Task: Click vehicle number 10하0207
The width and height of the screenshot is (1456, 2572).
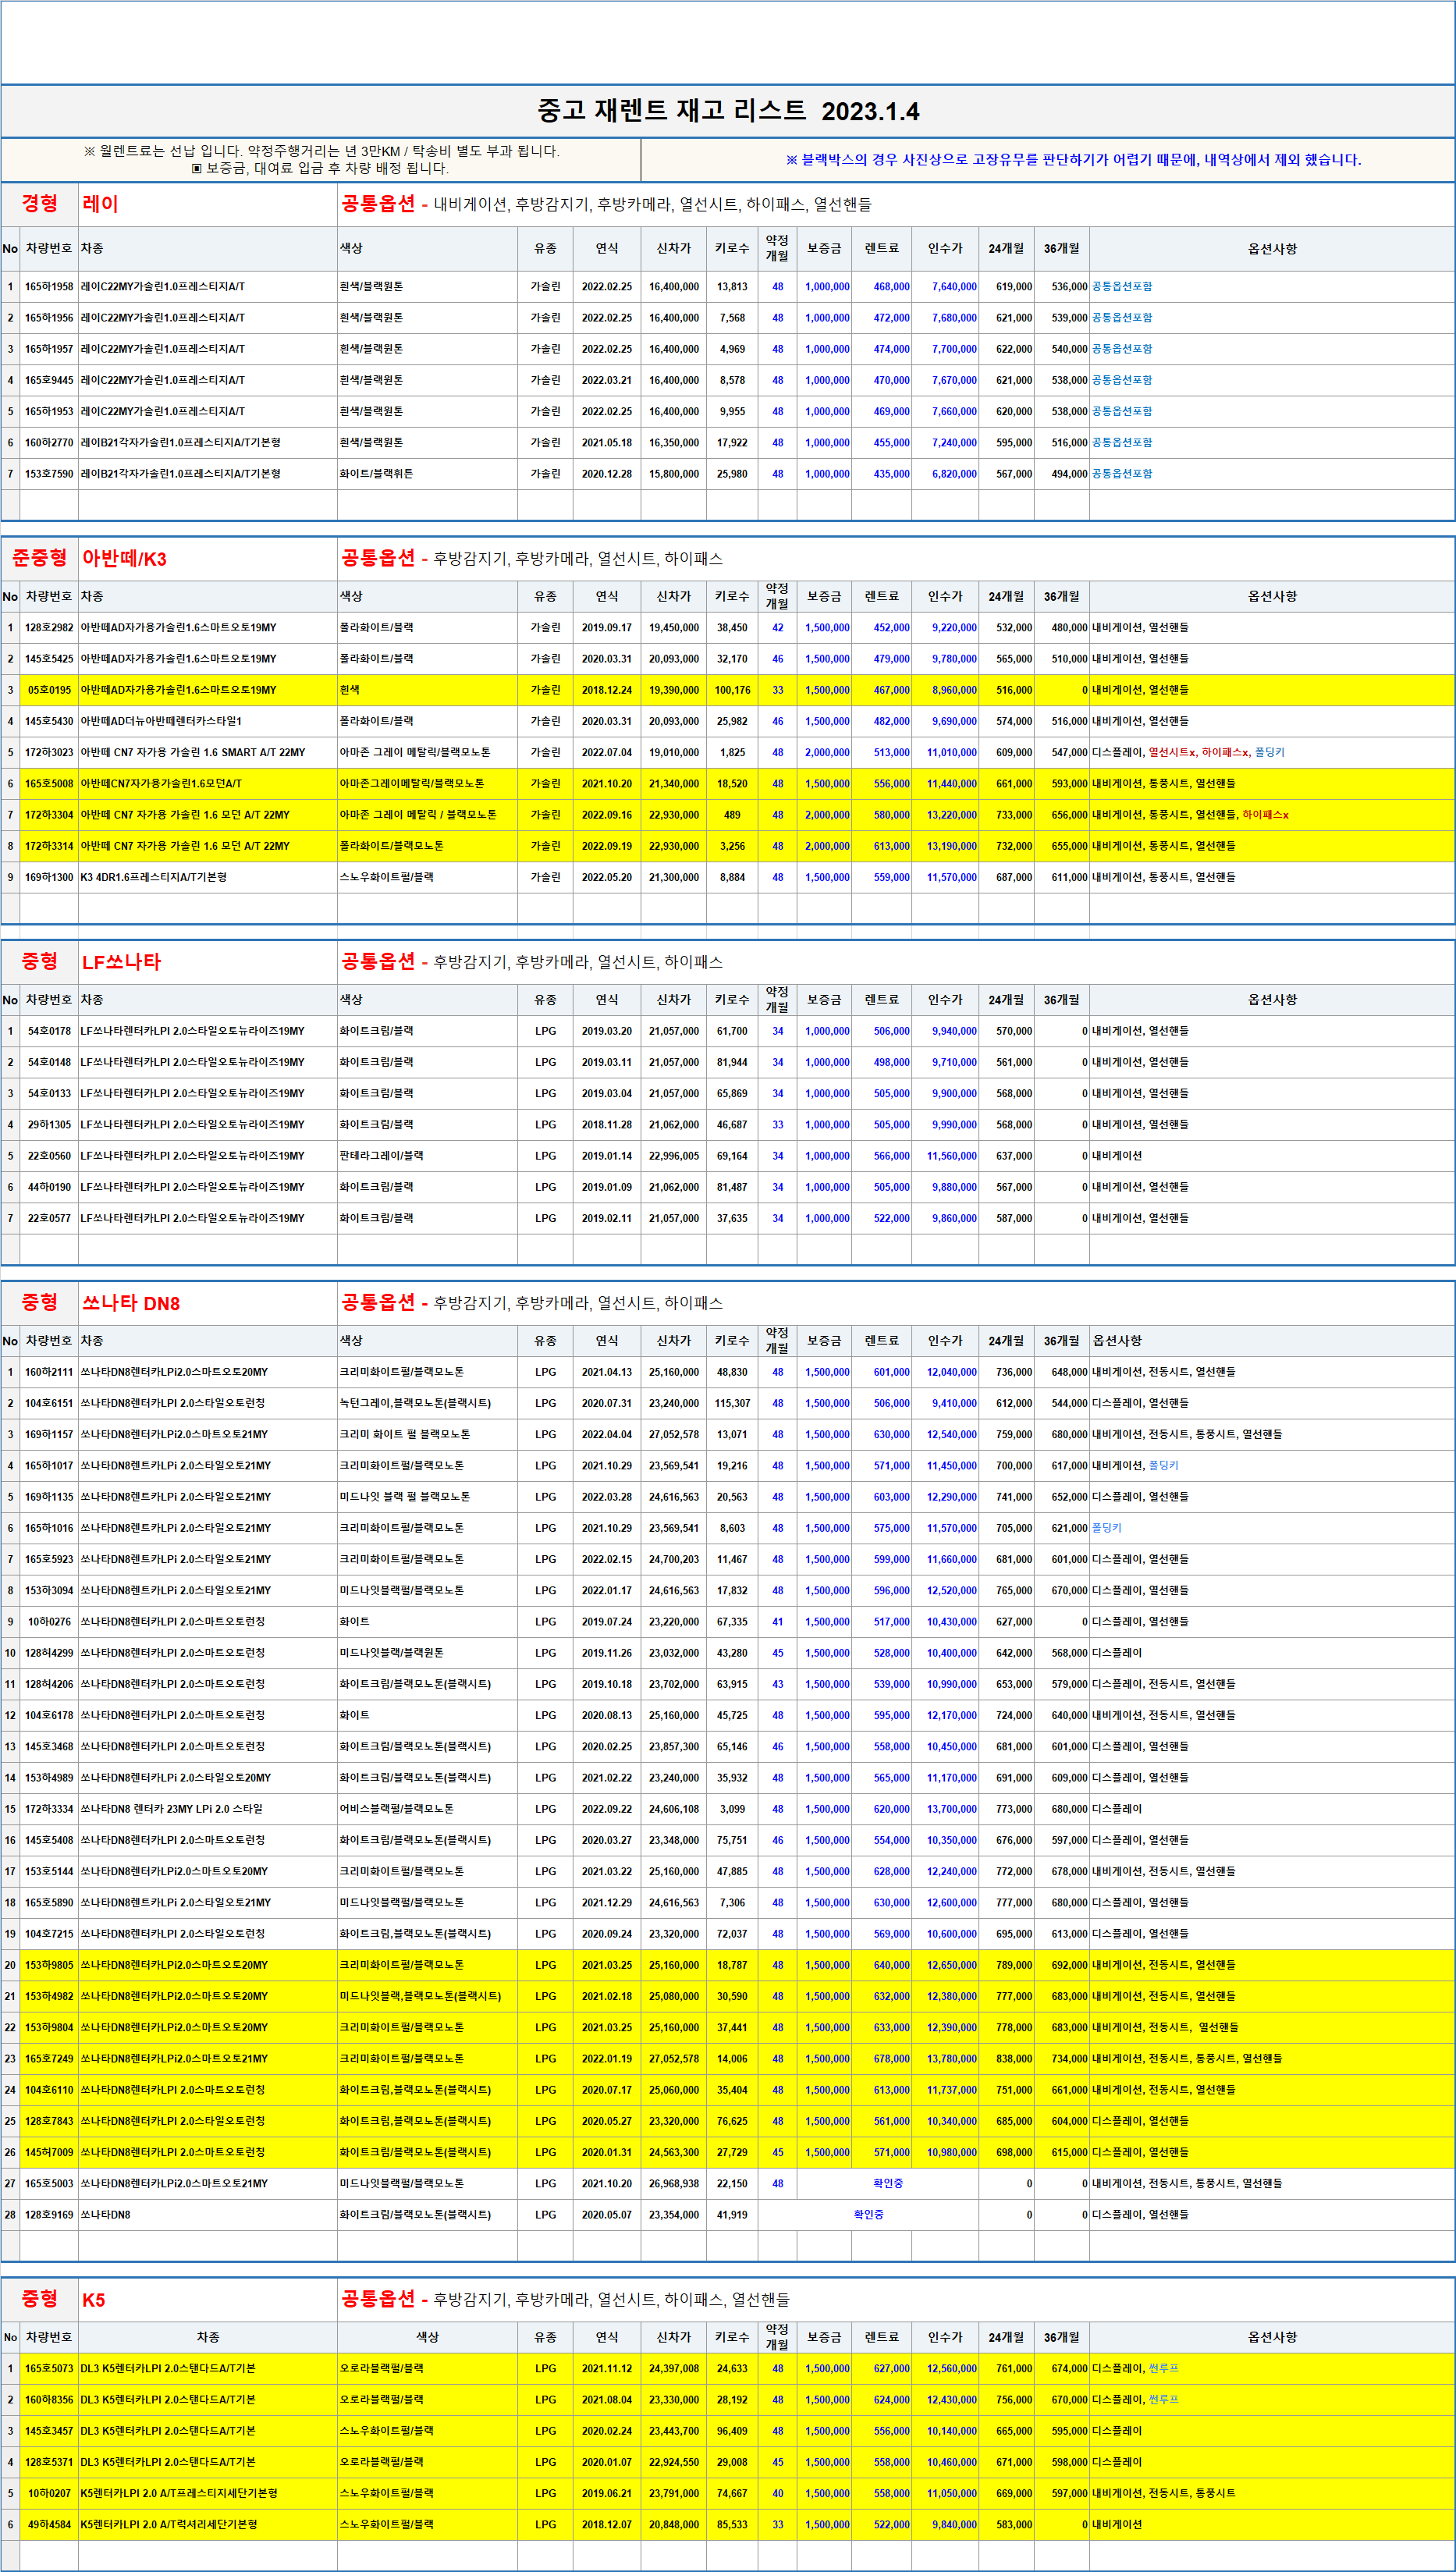Action: pos(49,2493)
